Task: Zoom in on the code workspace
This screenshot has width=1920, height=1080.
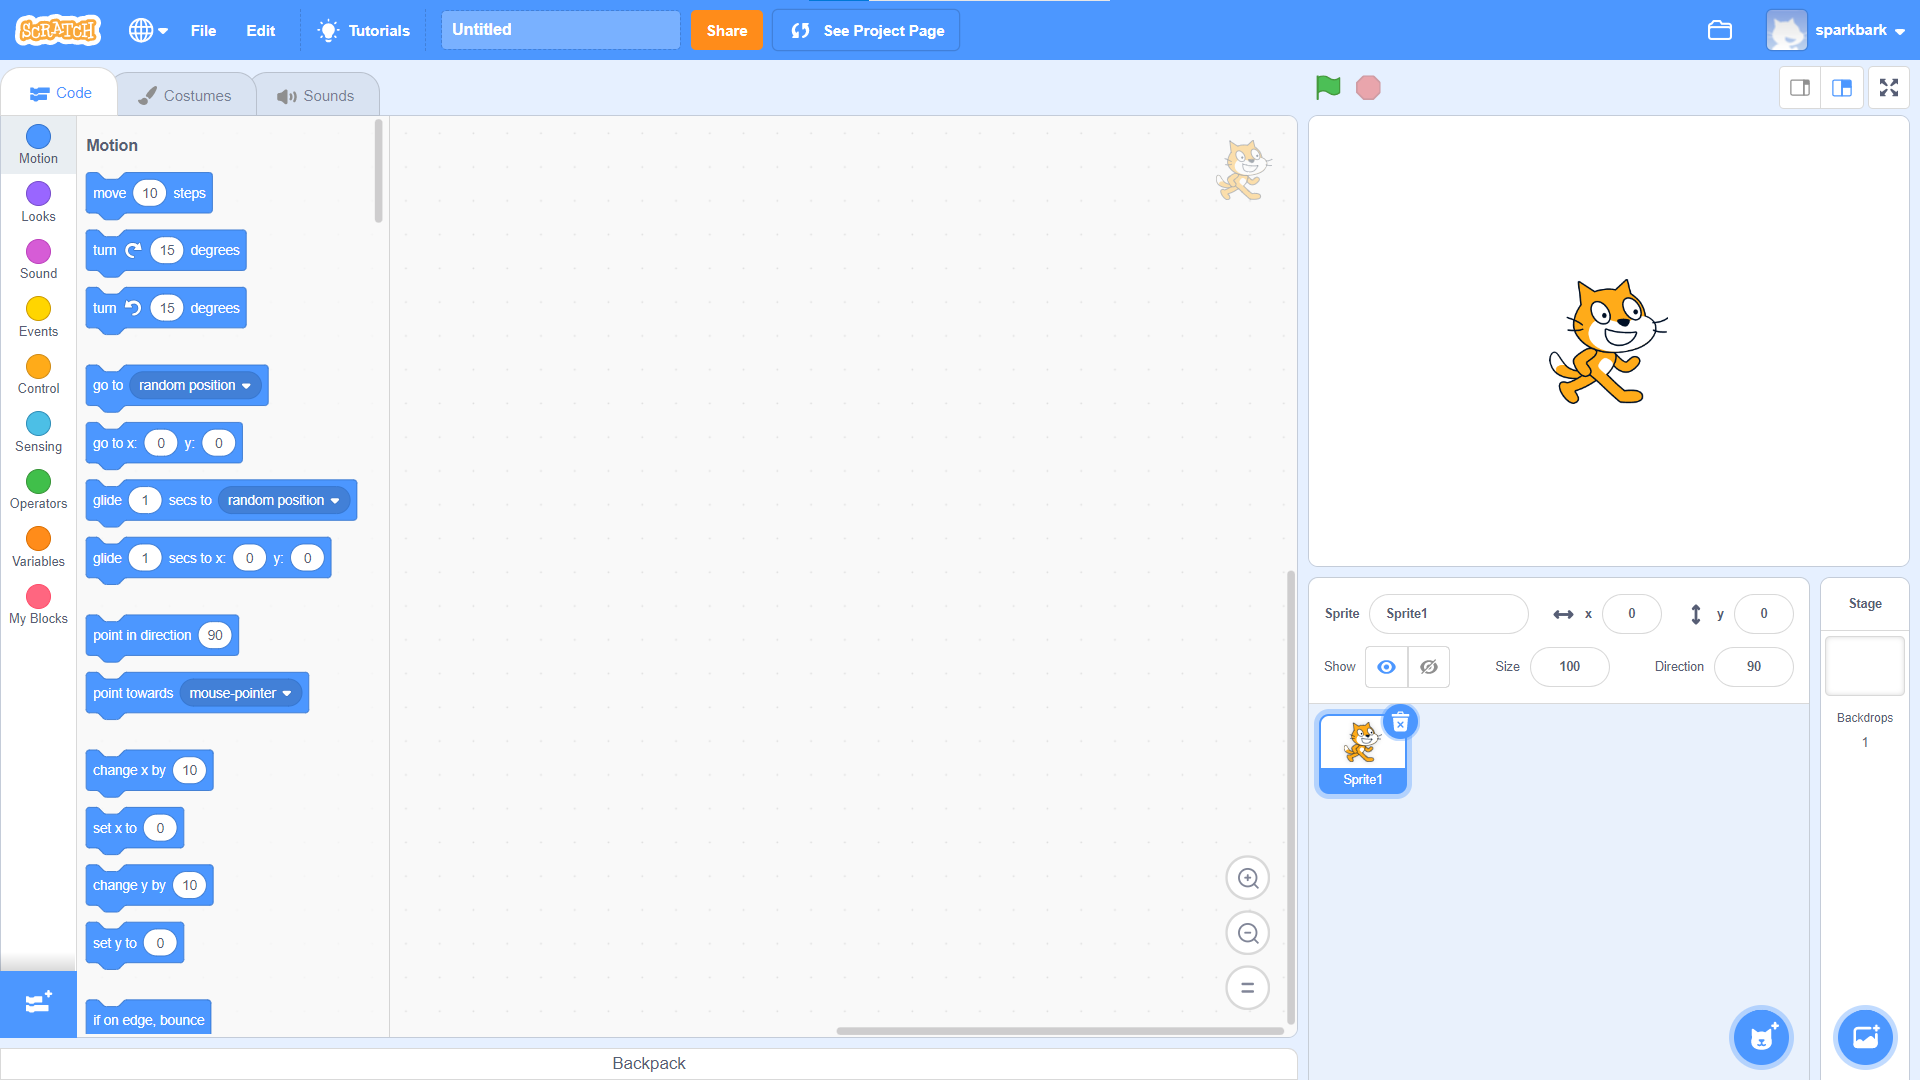Action: [1247, 878]
